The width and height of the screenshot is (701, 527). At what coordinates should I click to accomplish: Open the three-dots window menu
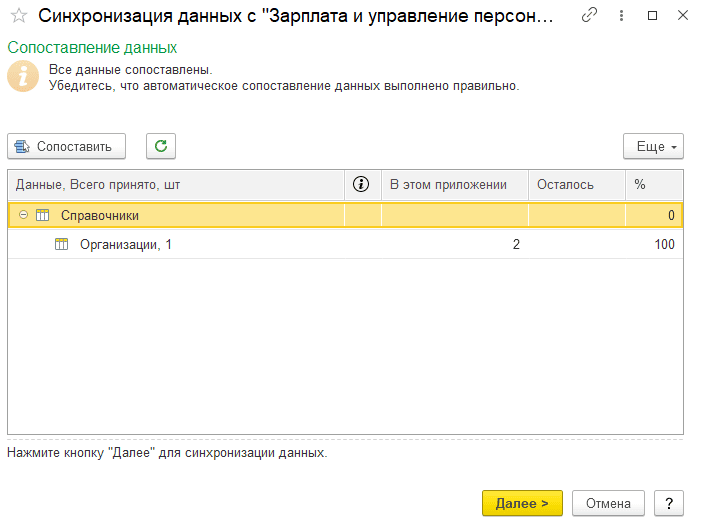[622, 16]
